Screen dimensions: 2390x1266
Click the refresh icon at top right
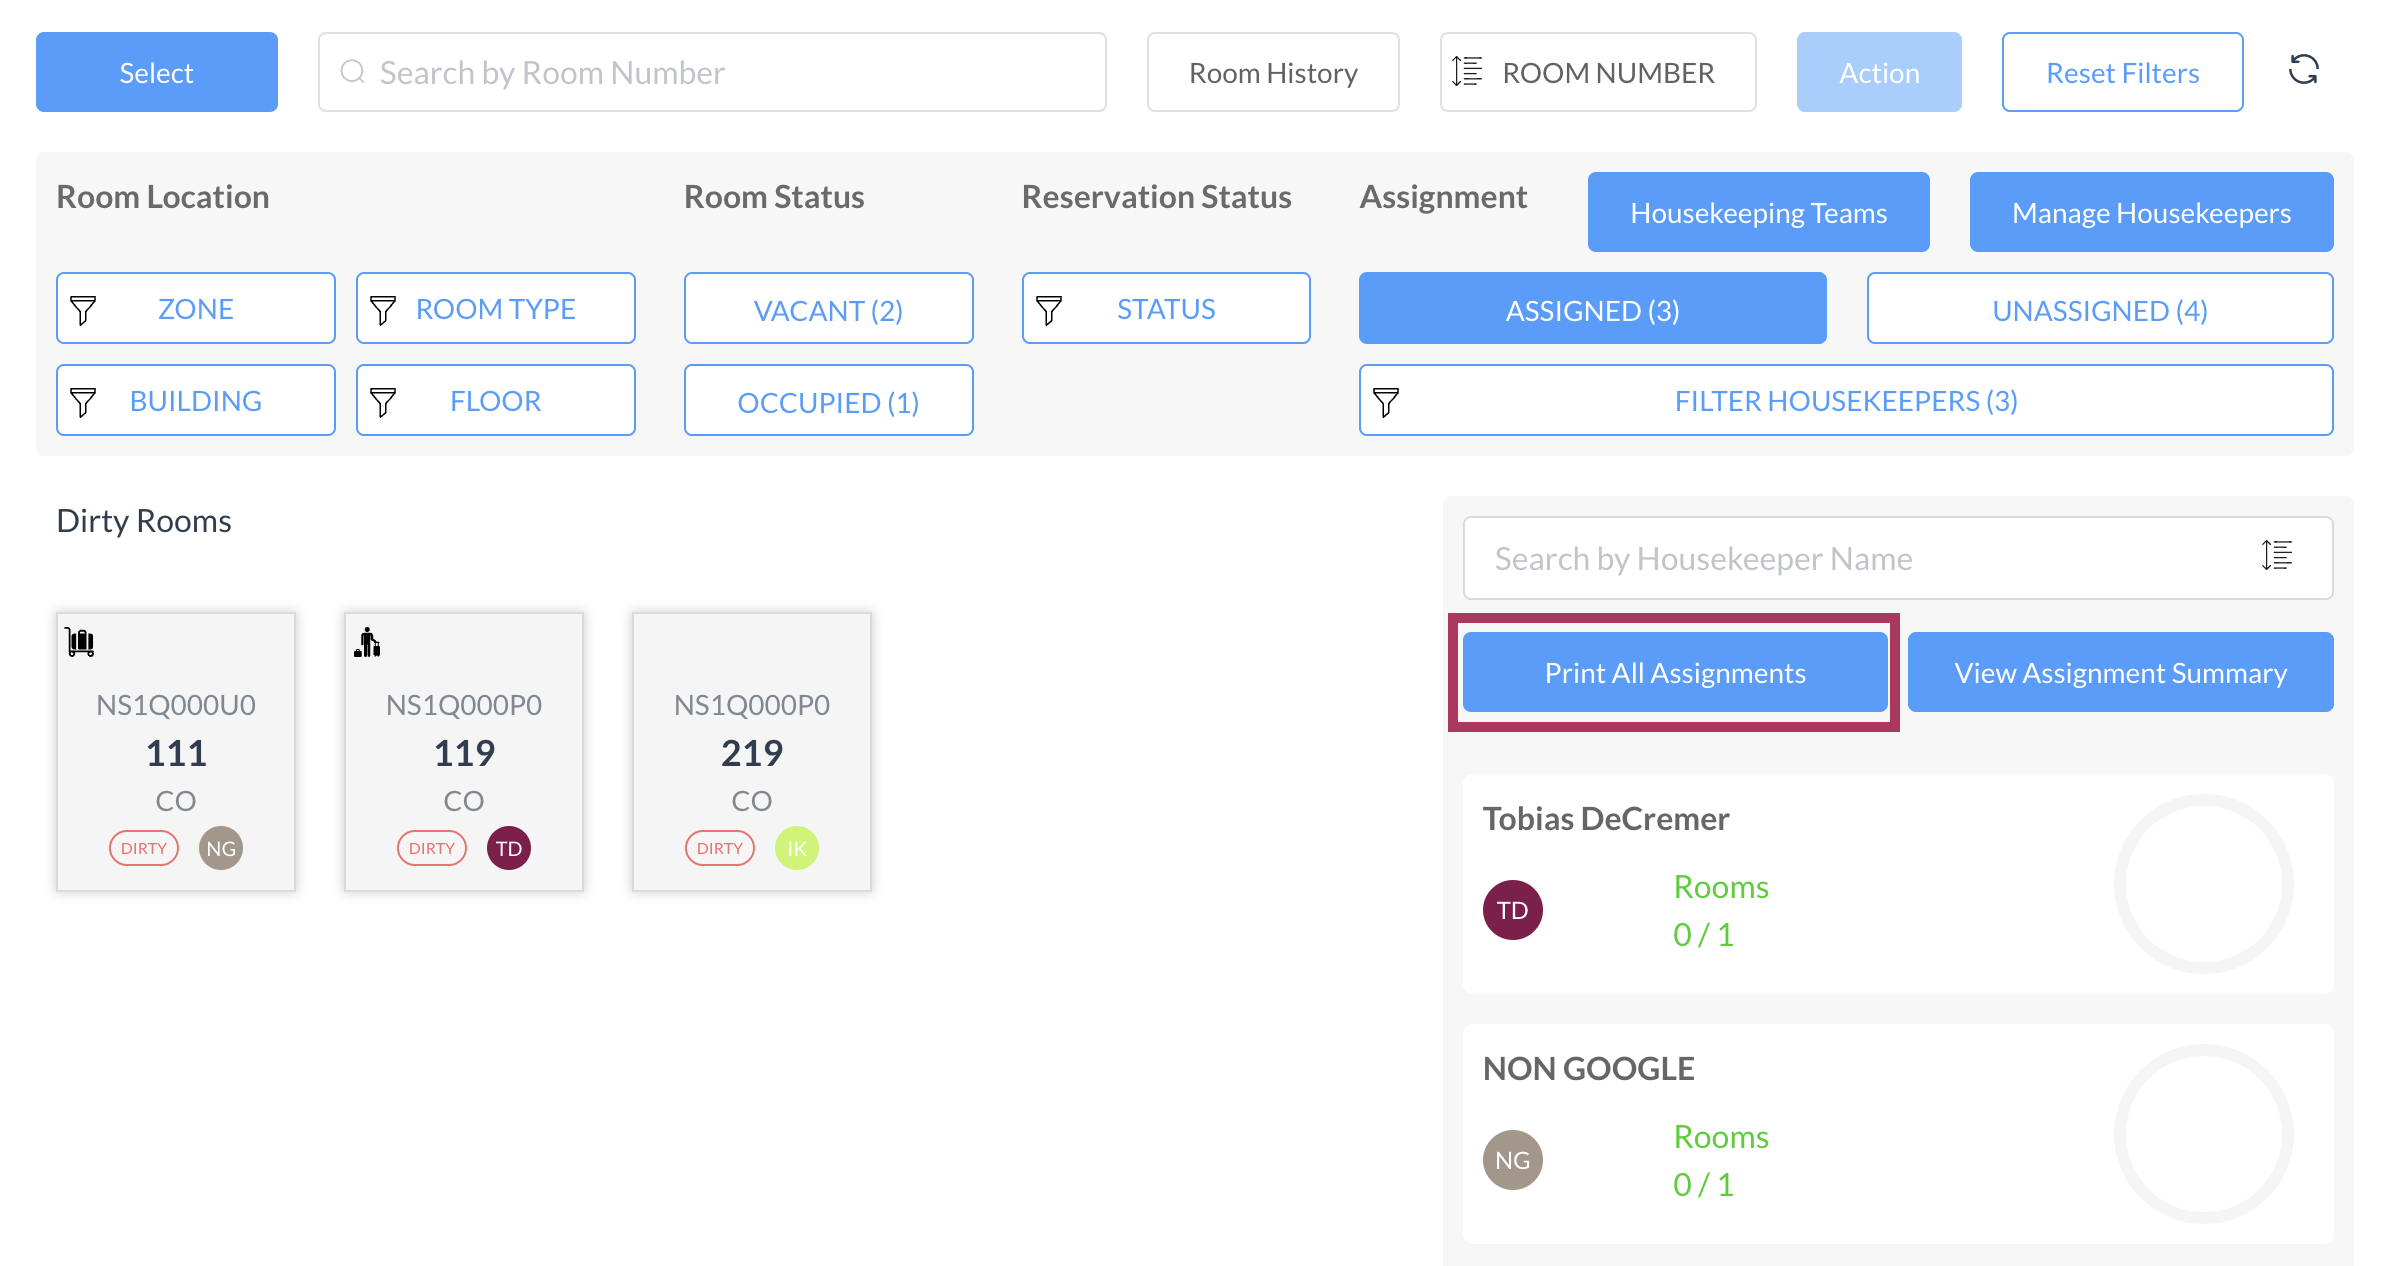(x=2303, y=70)
